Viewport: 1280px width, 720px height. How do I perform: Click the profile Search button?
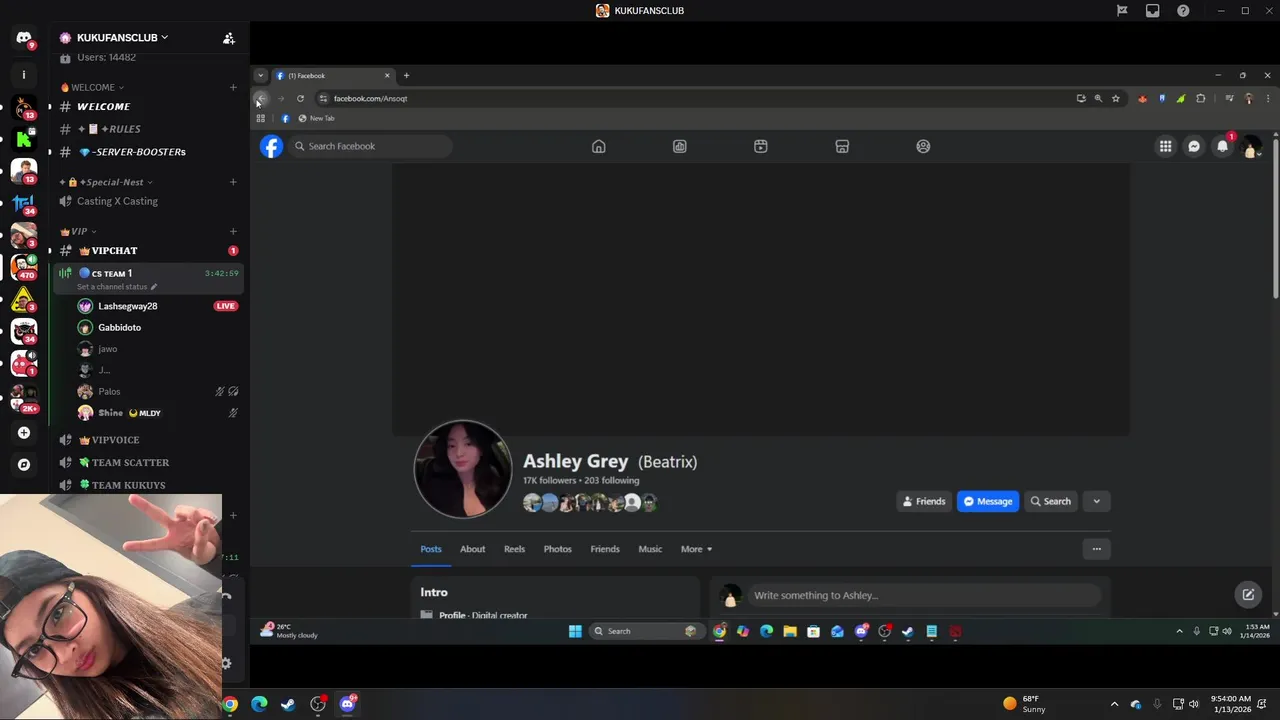(x=1050, y=501)
